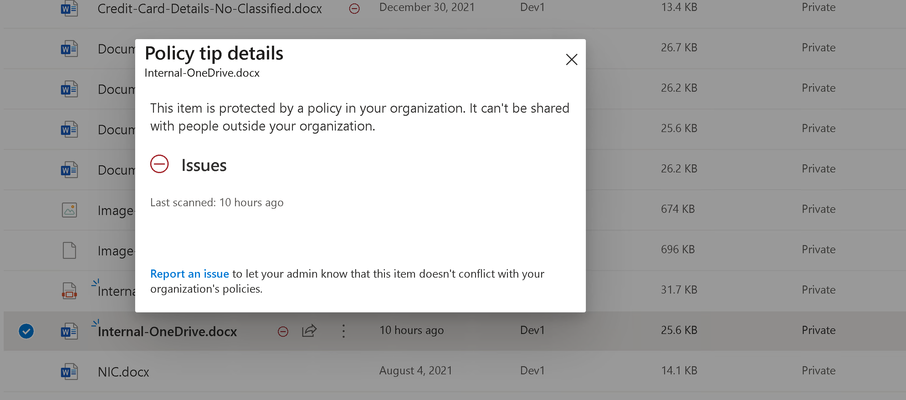Click the Word icon of the 25.6 KB Docum row
906x400 pixels.
[x=69, y=129]
